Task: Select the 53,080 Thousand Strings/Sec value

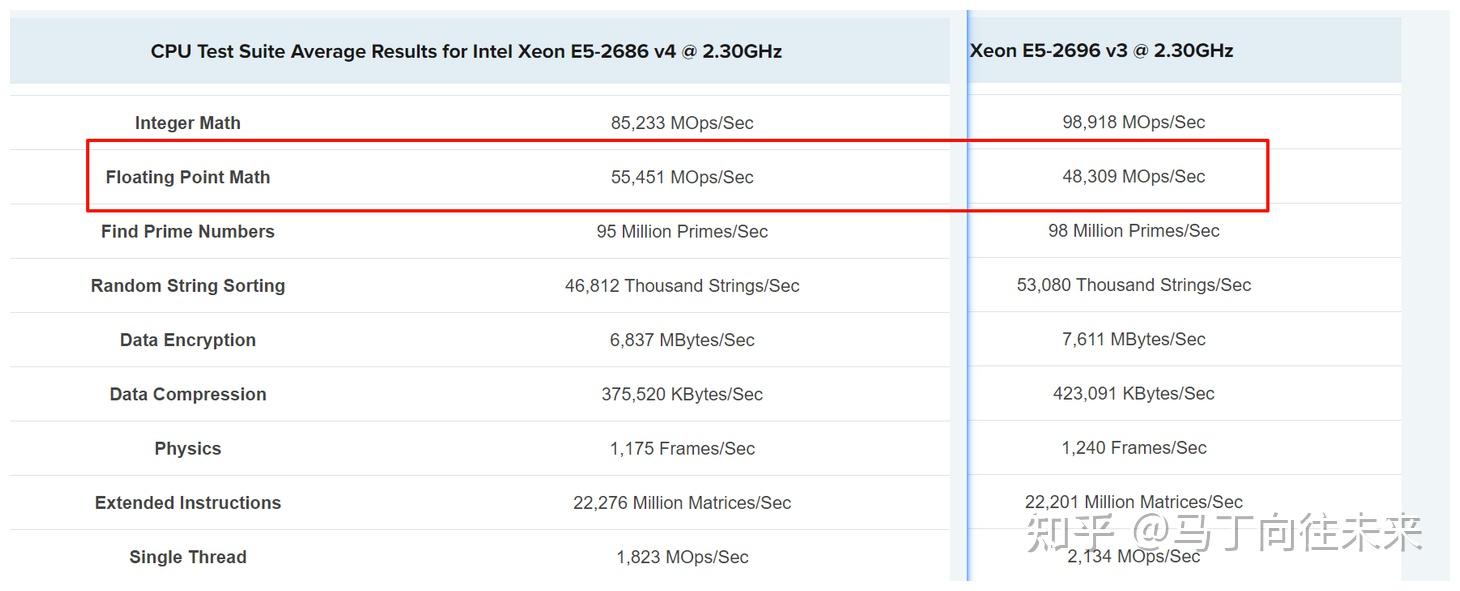Action: point(1133,285)
